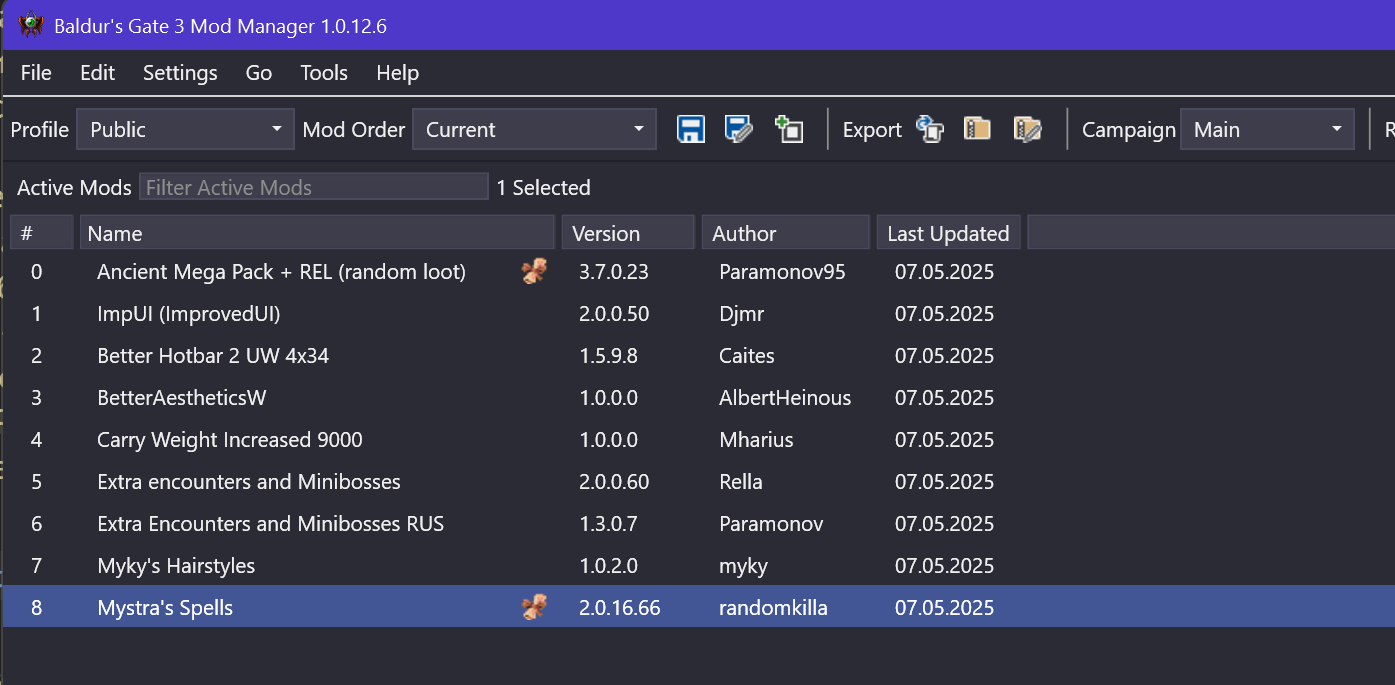The image size is (1395, 685).
Task: Open the Settings menu
Action: pyautogui.click(x=180, y=73)
